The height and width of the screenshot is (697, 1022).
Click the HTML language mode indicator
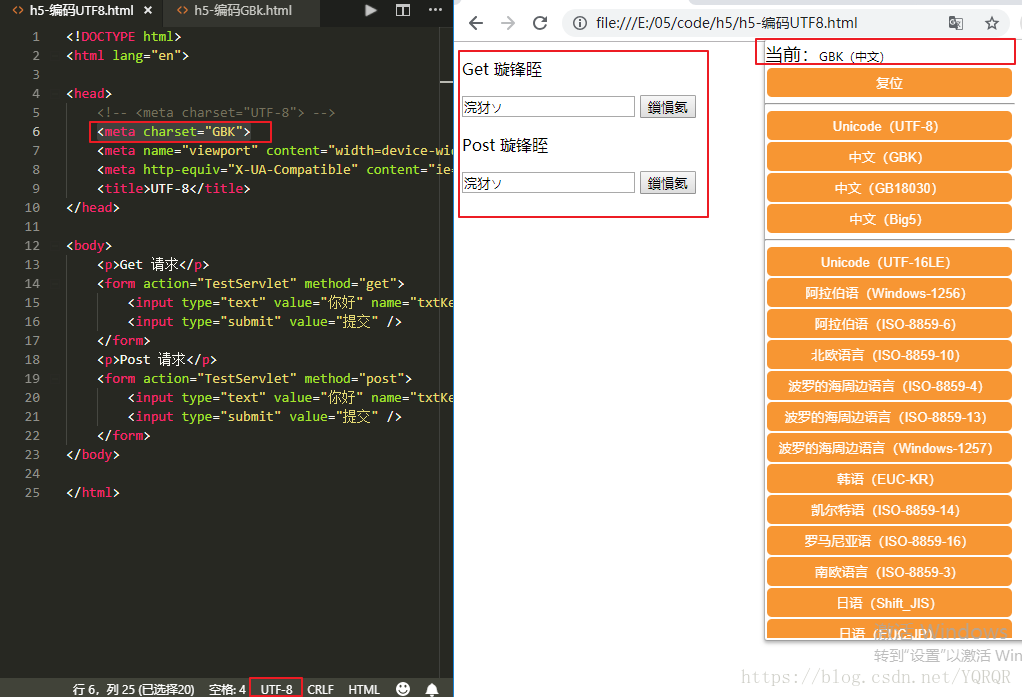(364, 689)
